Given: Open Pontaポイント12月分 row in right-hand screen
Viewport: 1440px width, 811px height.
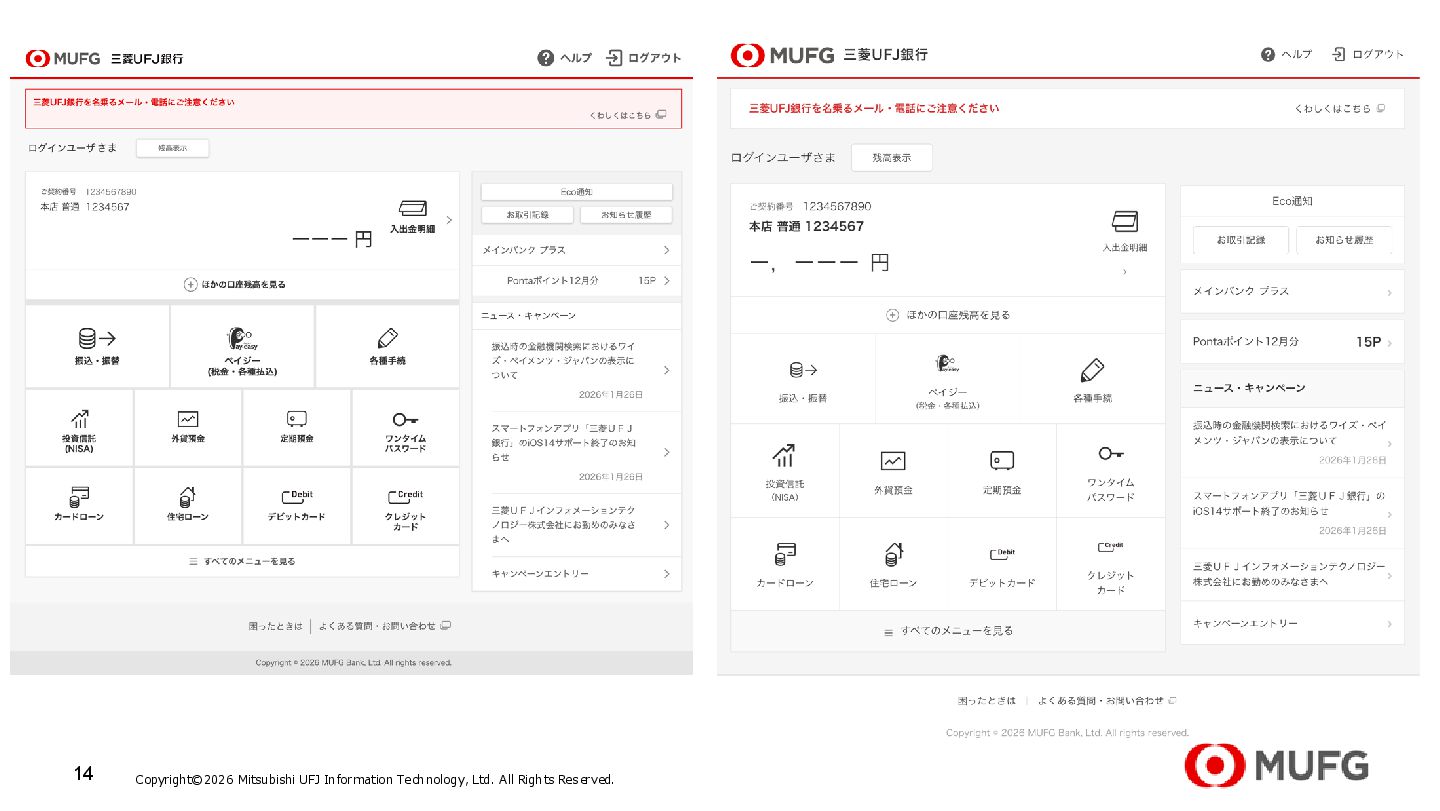Looking at the screenshot, I should click(1292, 342).
